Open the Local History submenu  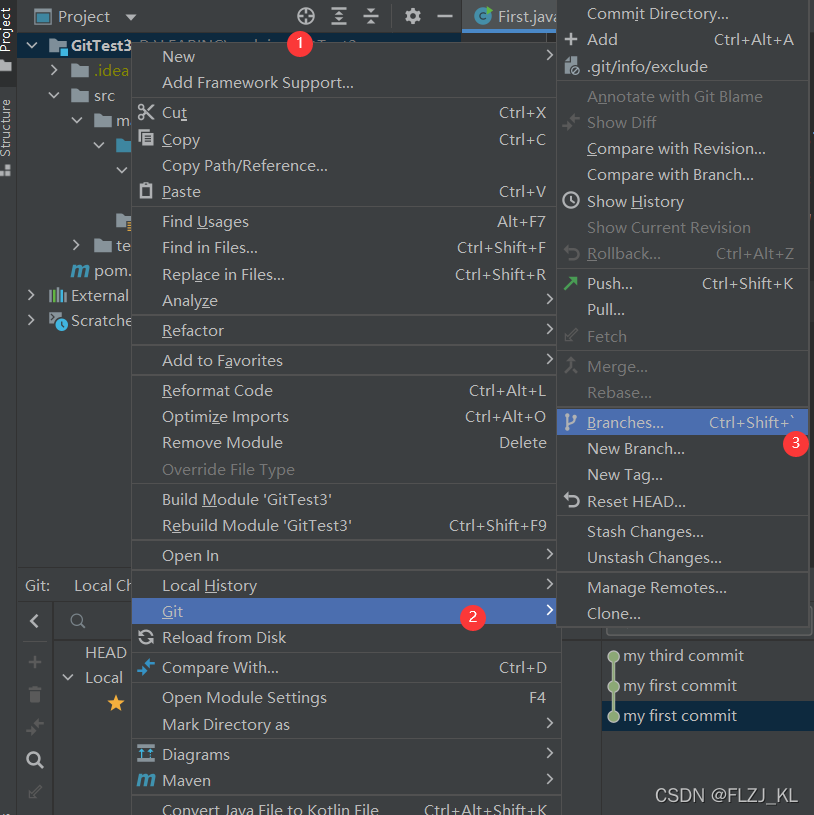(344, 585)
